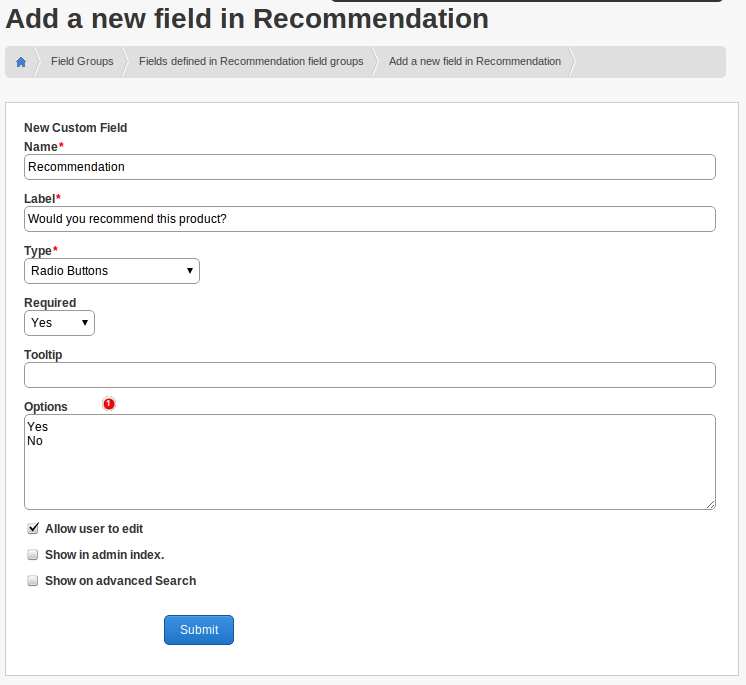
Task: Click the empty Tooltip input box
Action: (x=369, y=375)
